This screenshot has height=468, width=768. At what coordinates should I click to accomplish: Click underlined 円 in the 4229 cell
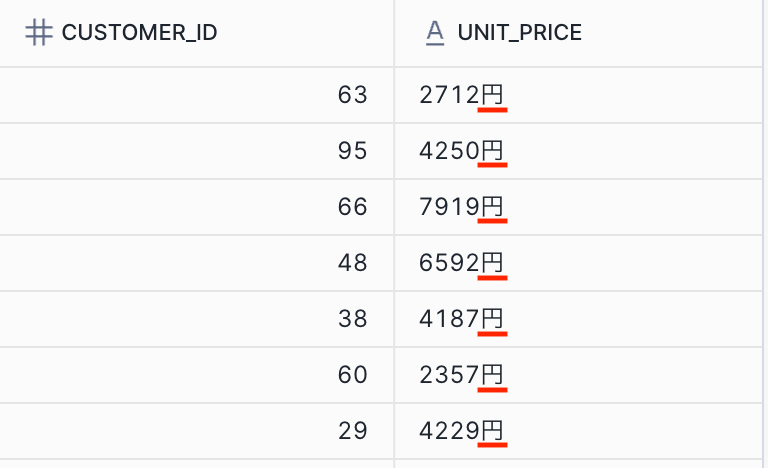[x=493, y=432]
